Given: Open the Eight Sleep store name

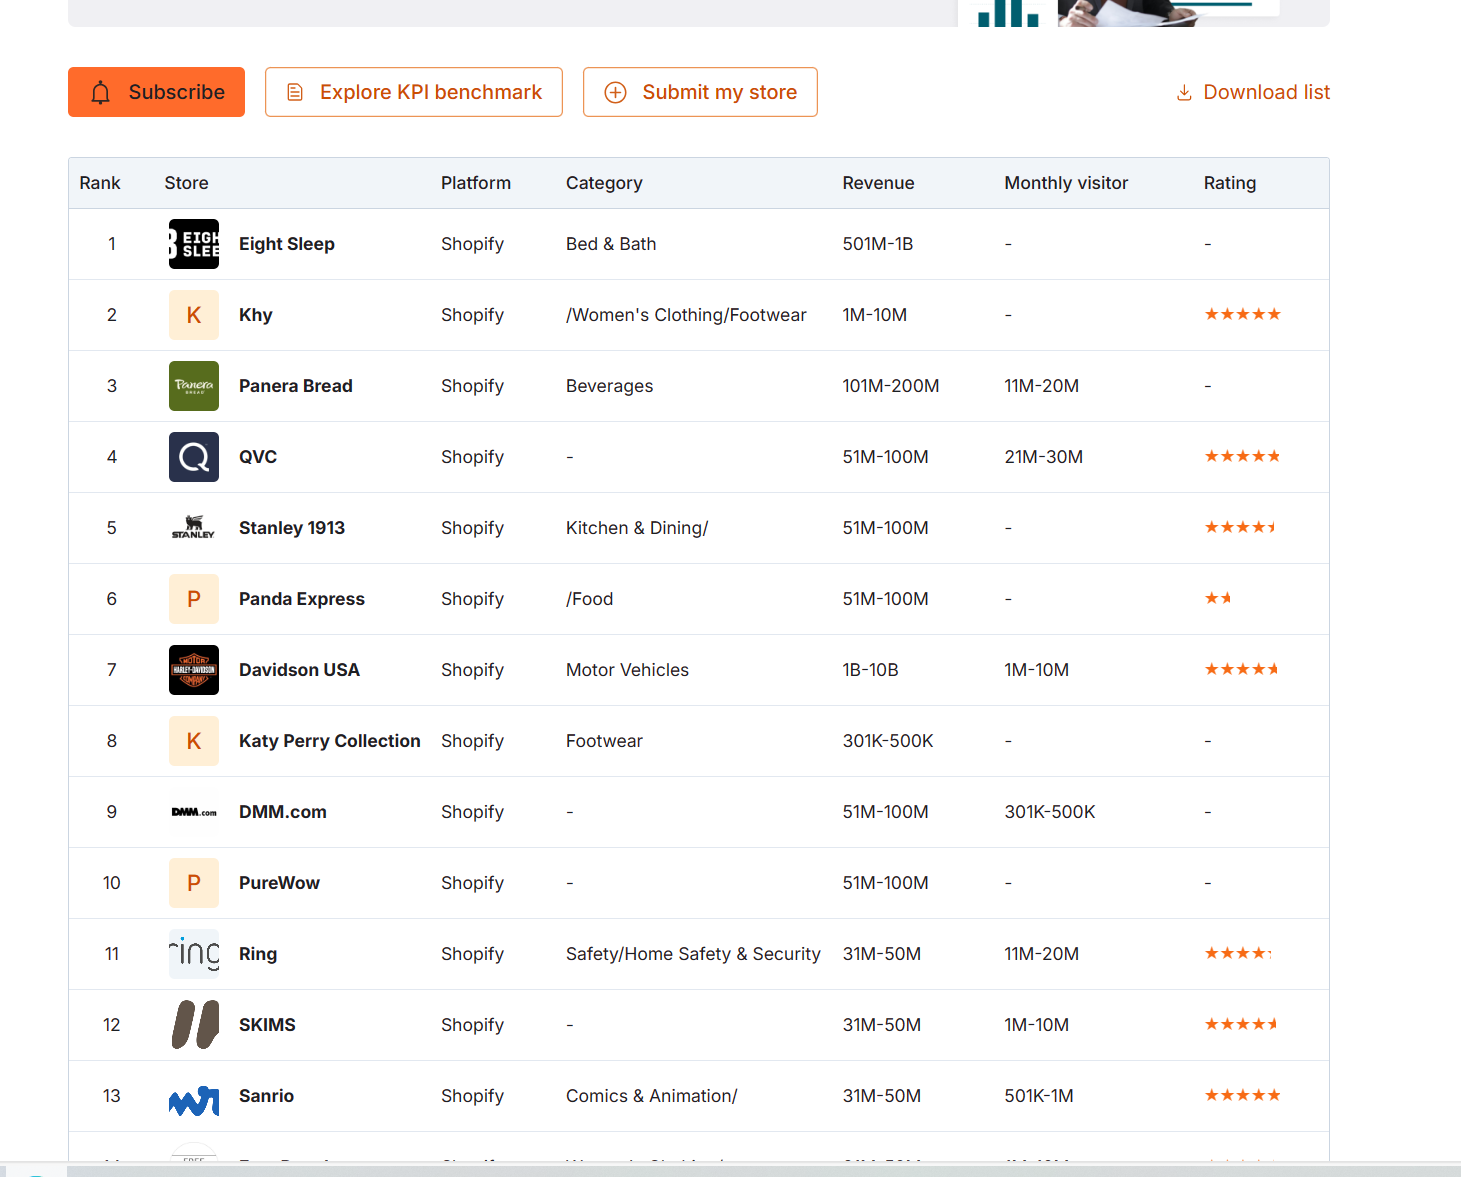Looking at the screenshot, I should click(287, 244).
